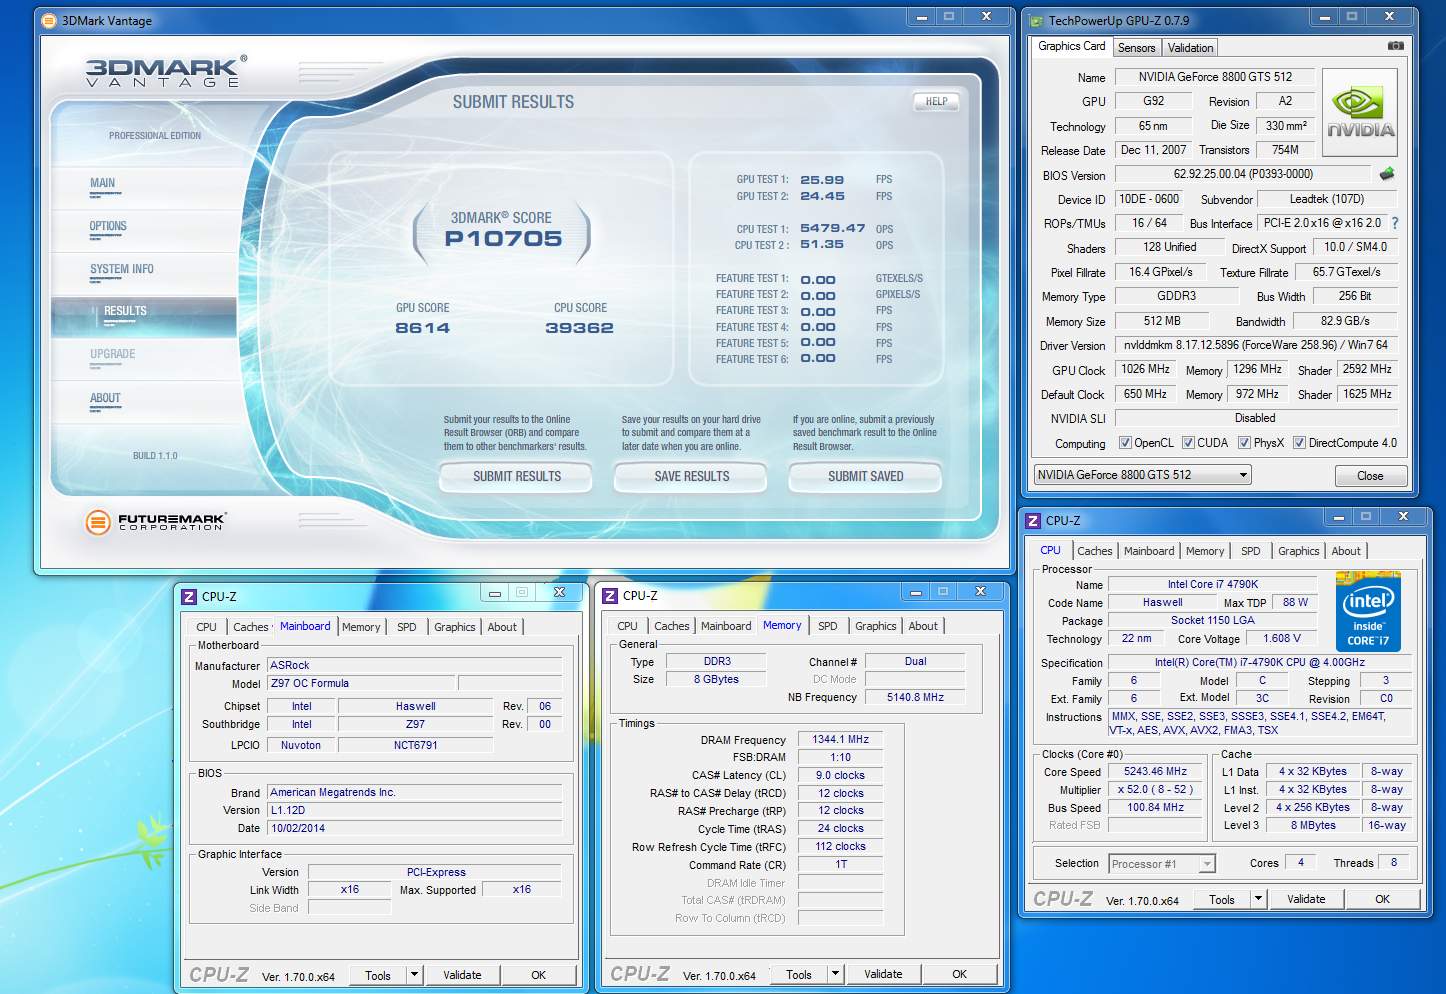The height and width of the screenshot is (994, 1446).
Task: Expand Tools dropdown arrow in CPU-Z Memory window
Action: pyautogui.click(x=835, y=974)
